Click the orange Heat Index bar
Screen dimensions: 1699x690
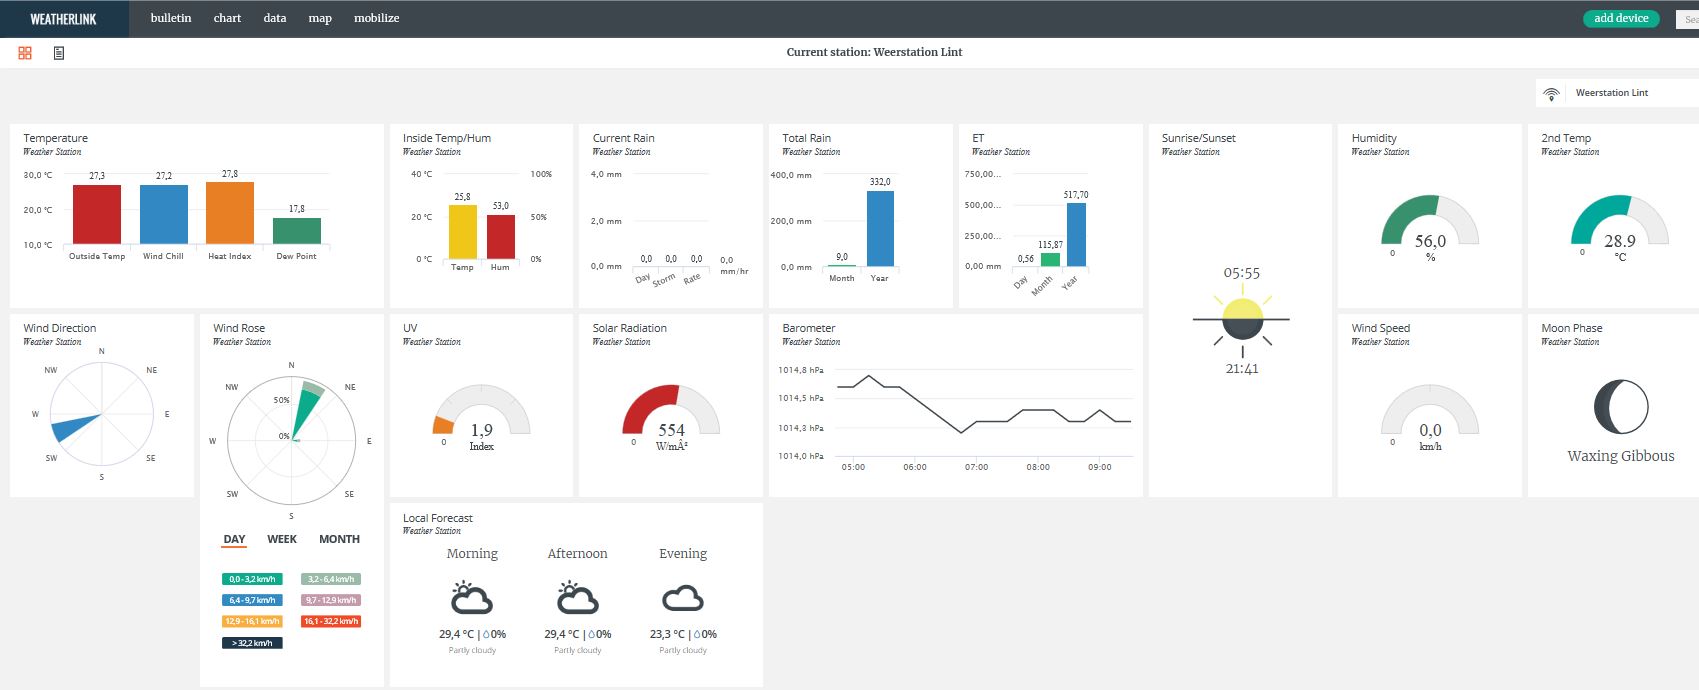(230, 213)
